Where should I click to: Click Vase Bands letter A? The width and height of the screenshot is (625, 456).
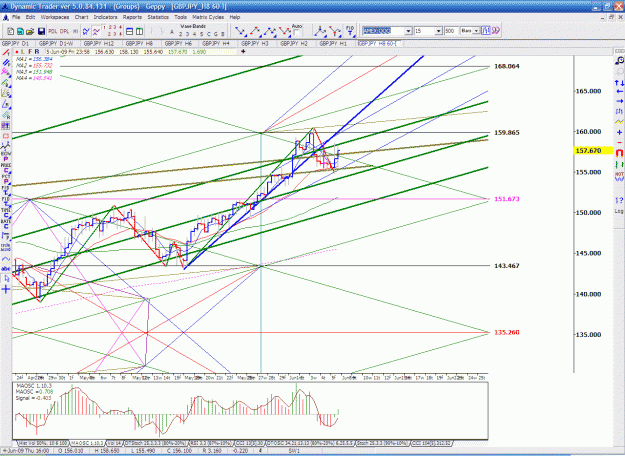click(172, 31)
